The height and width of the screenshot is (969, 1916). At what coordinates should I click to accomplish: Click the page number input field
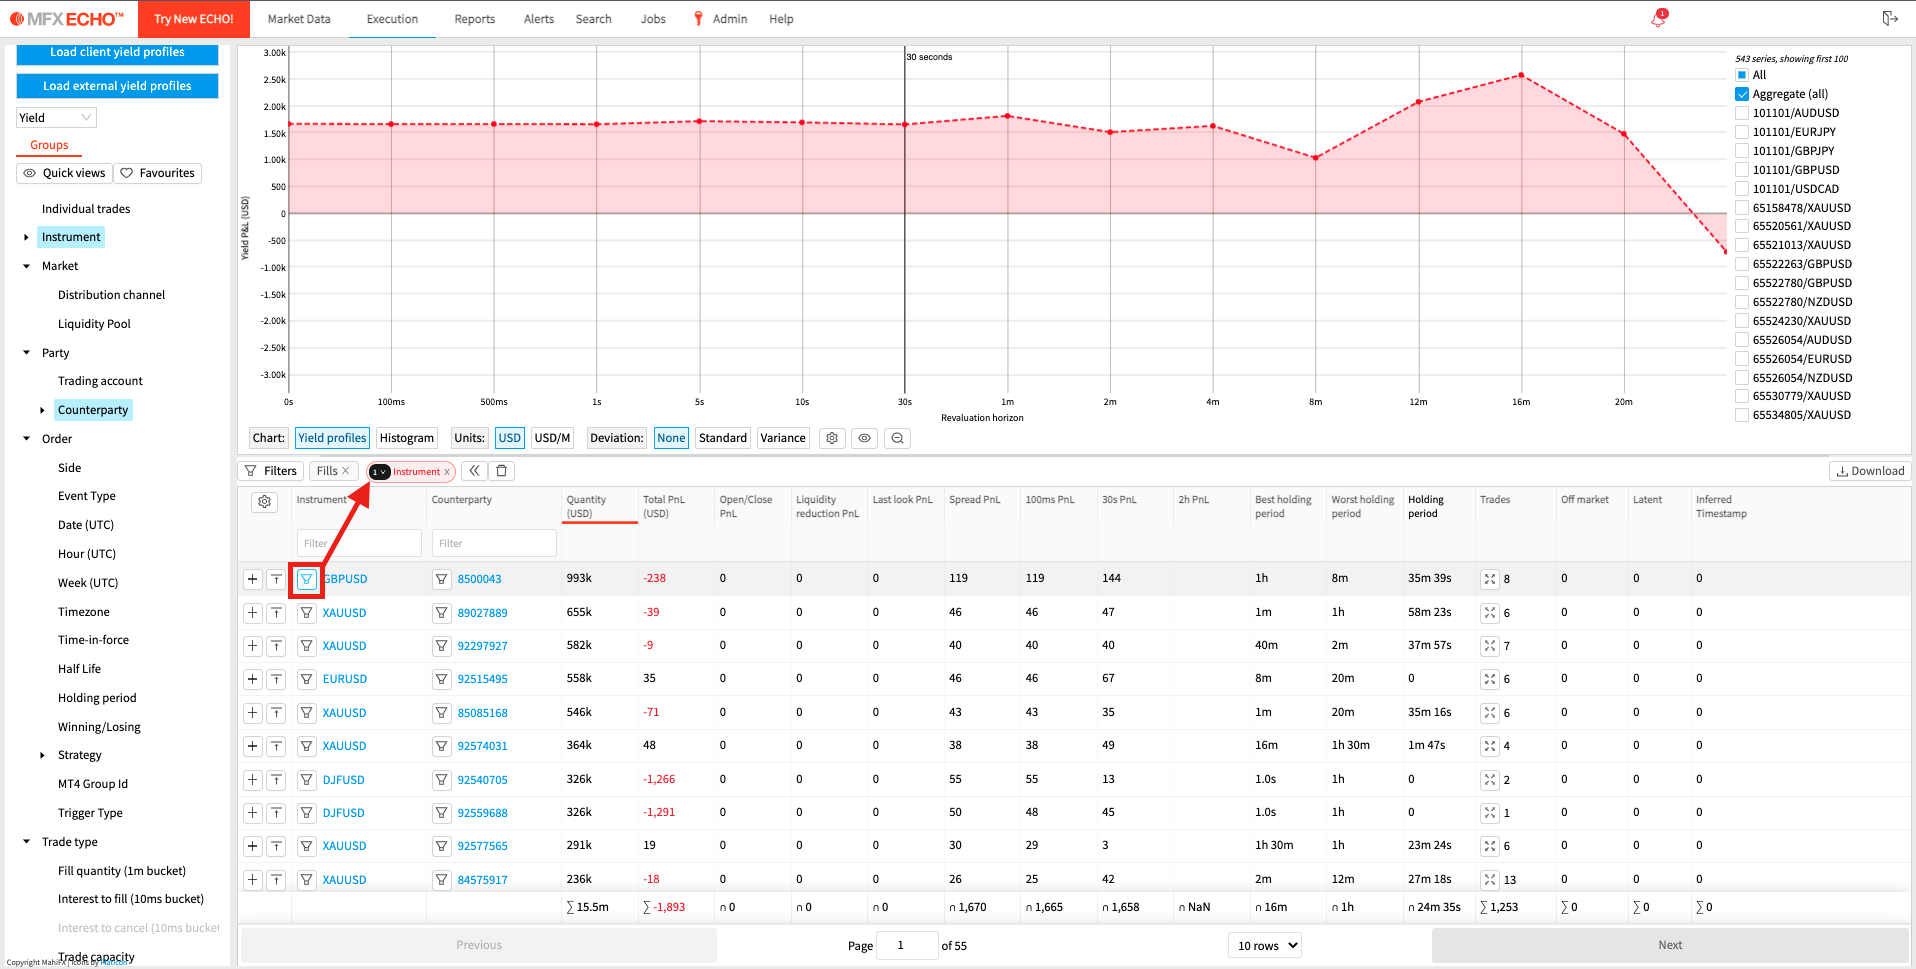pyautogui.click(x=907, y=945)
